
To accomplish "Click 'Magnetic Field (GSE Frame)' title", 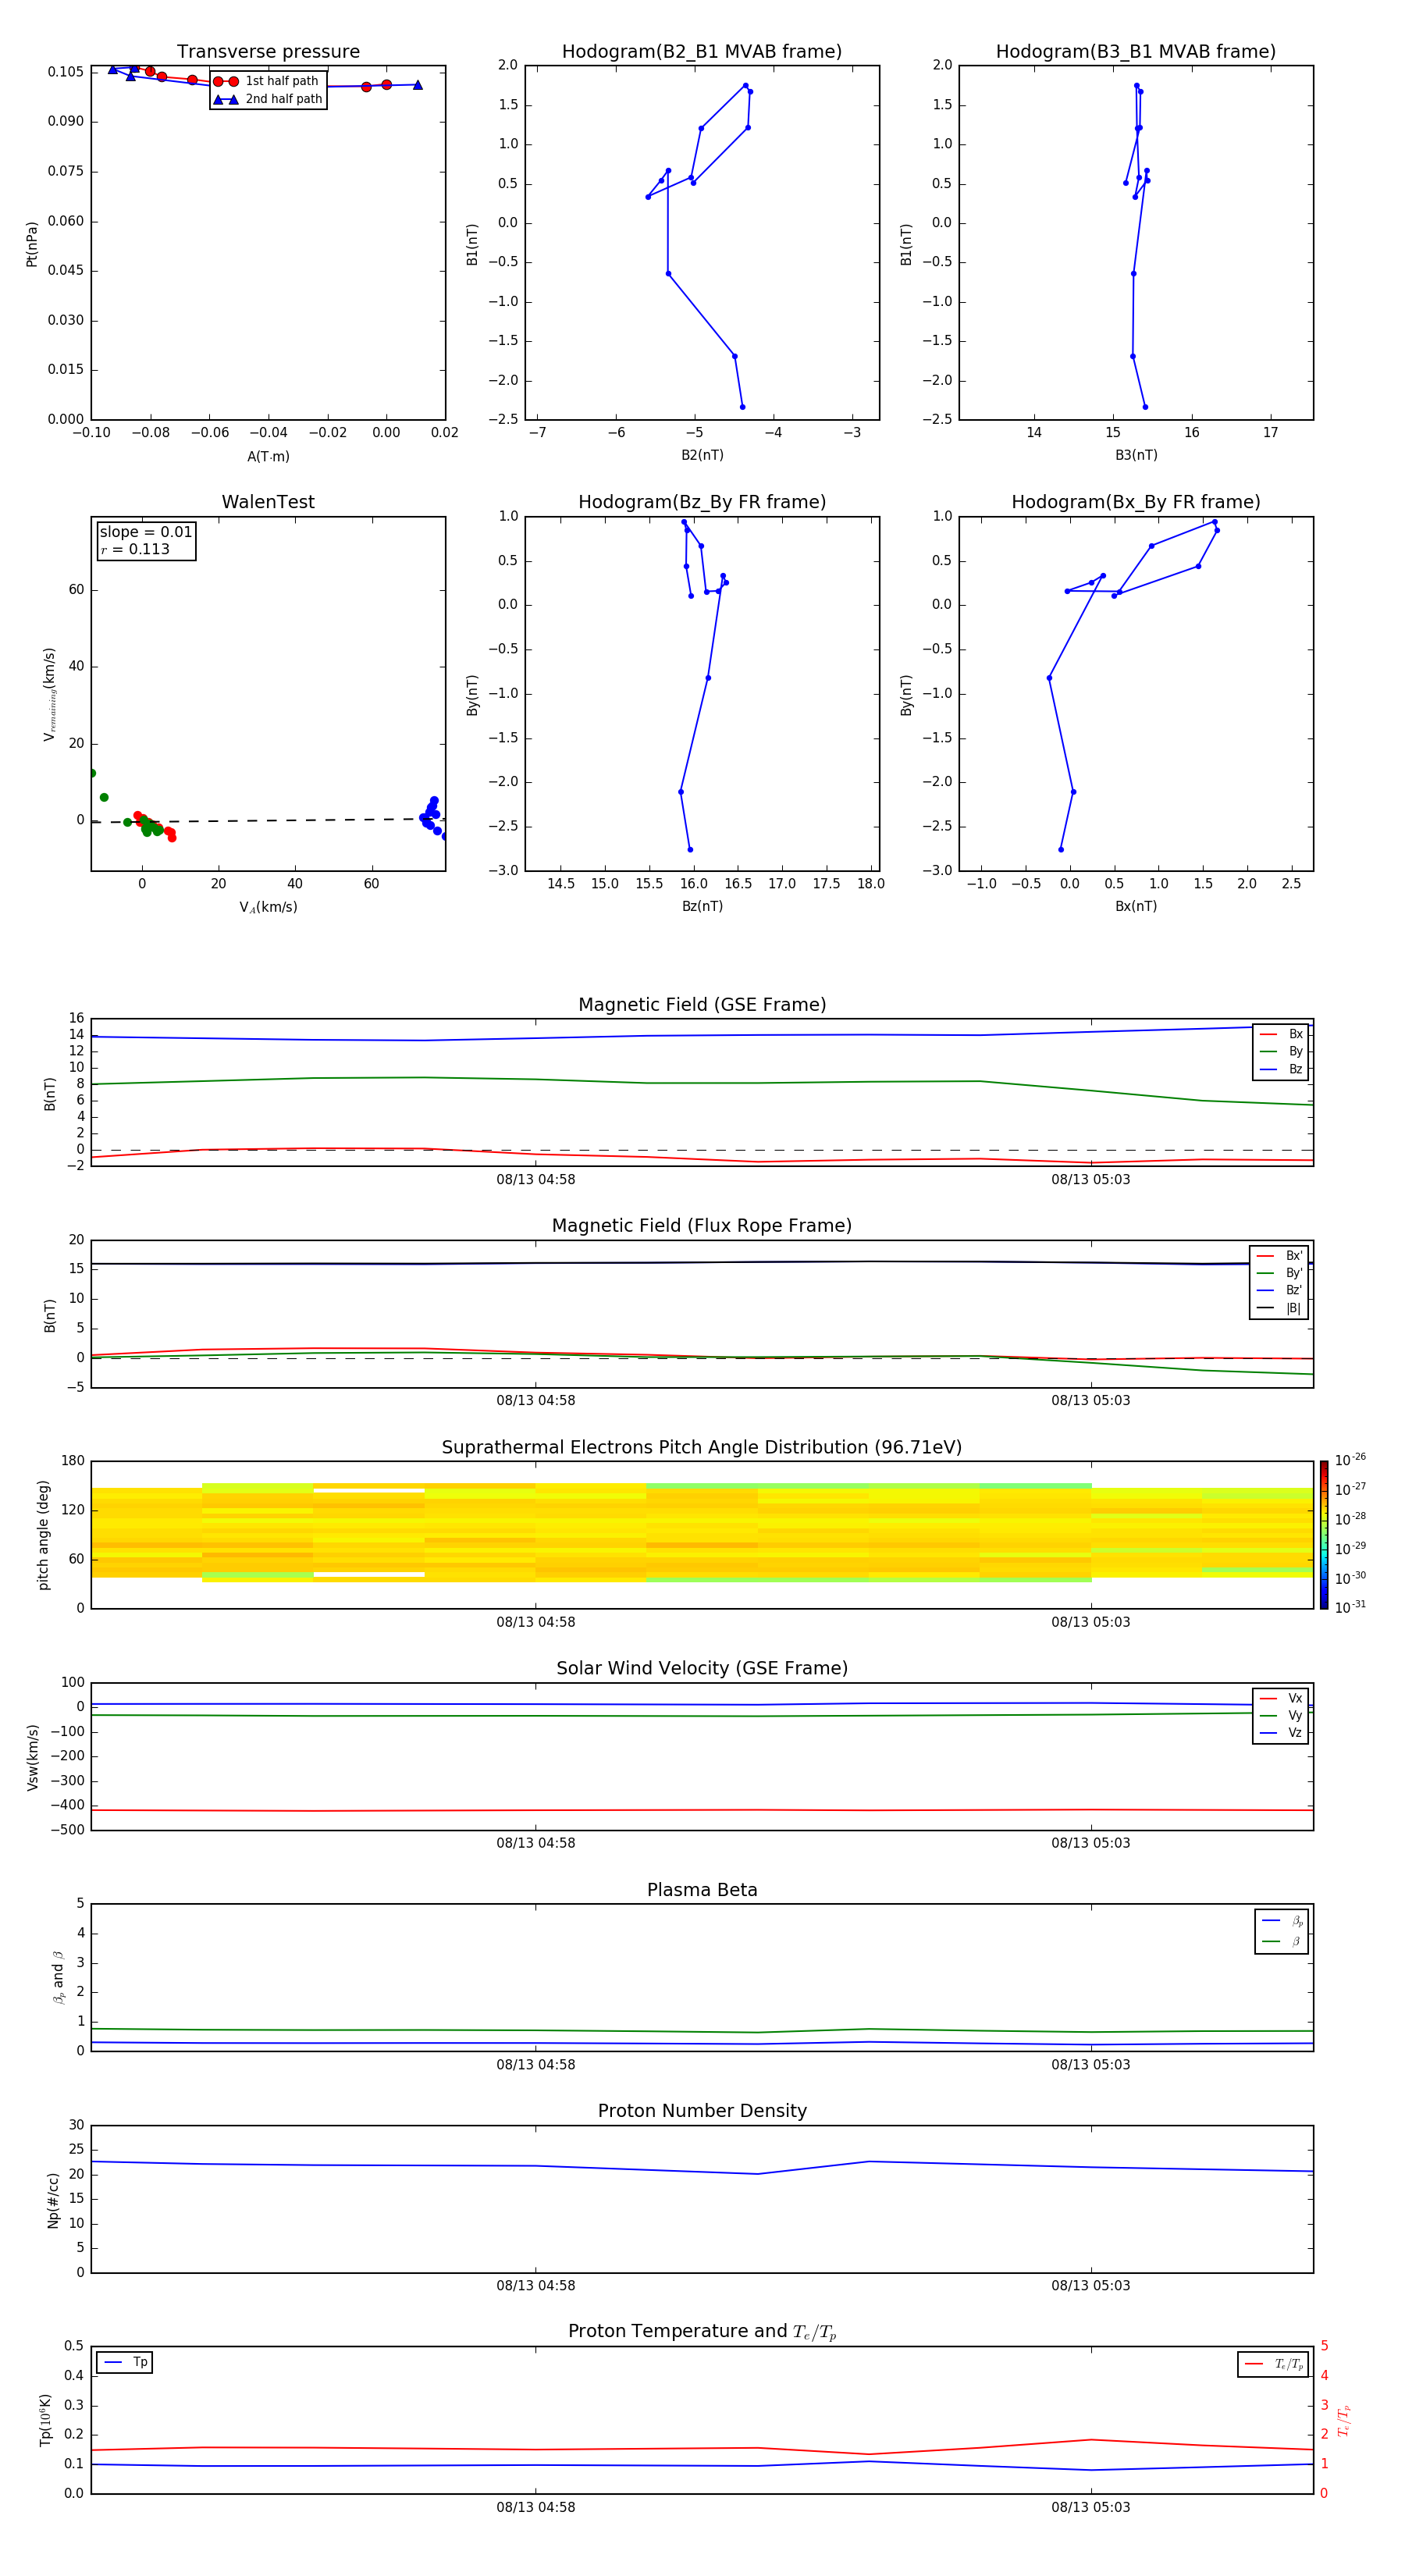I will (702, 1005).
